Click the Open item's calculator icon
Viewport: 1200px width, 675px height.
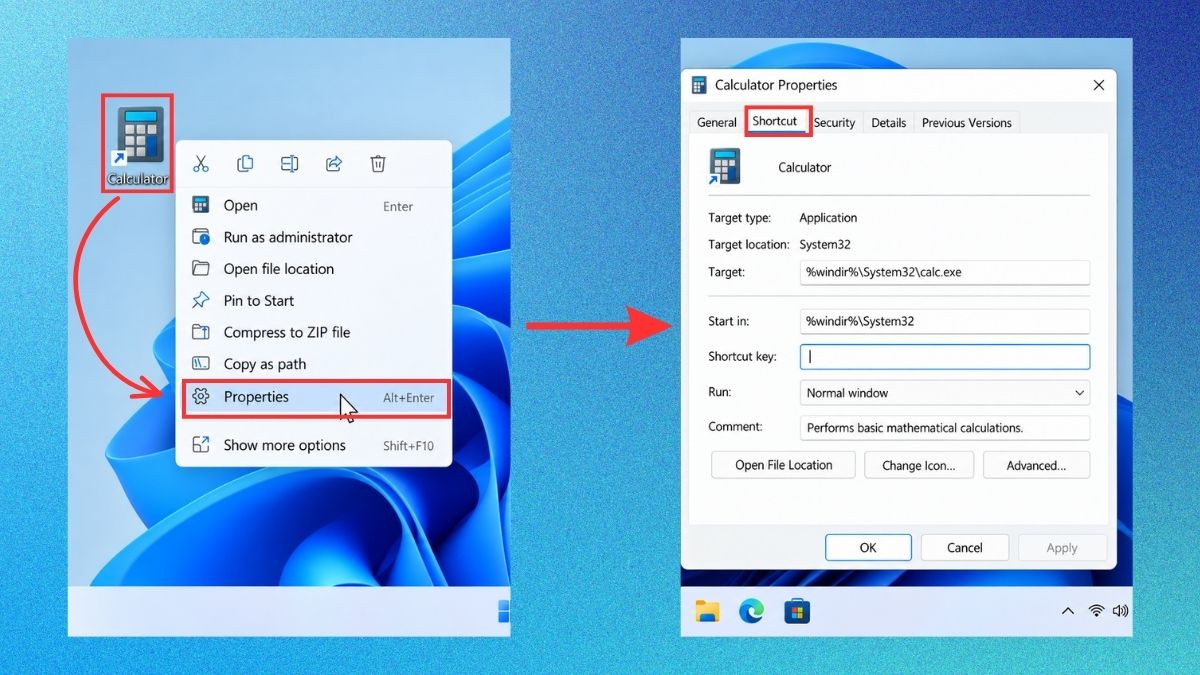coord(201,205)
